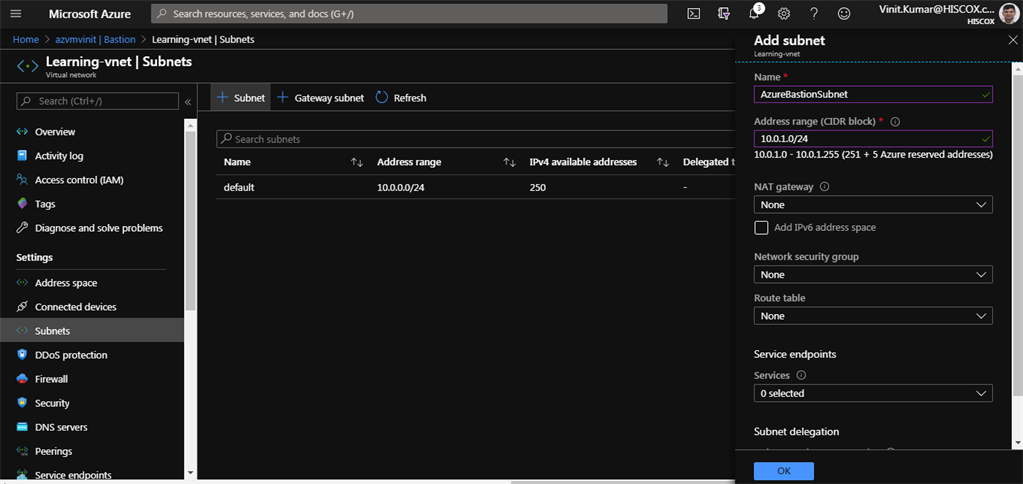The image size is (1023, 484).
Task: Click the Address space icon
Action: click(22, 283)
